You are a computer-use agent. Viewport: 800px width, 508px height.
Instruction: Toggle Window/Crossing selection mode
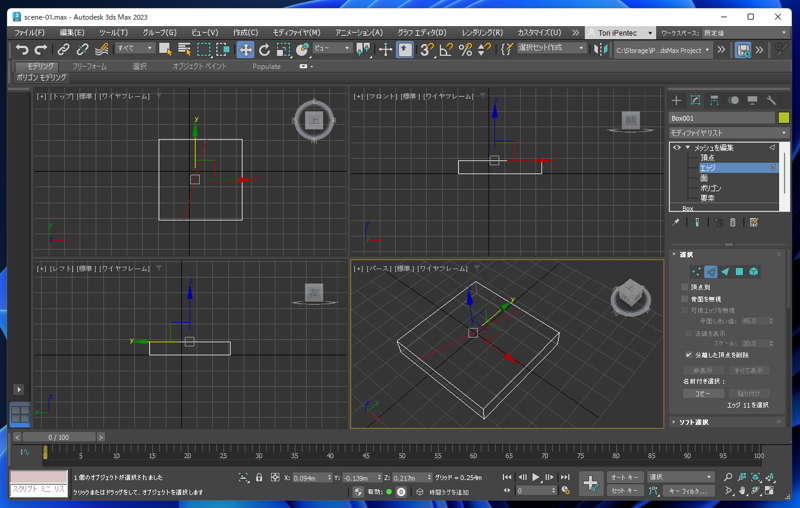pos(223,49)
